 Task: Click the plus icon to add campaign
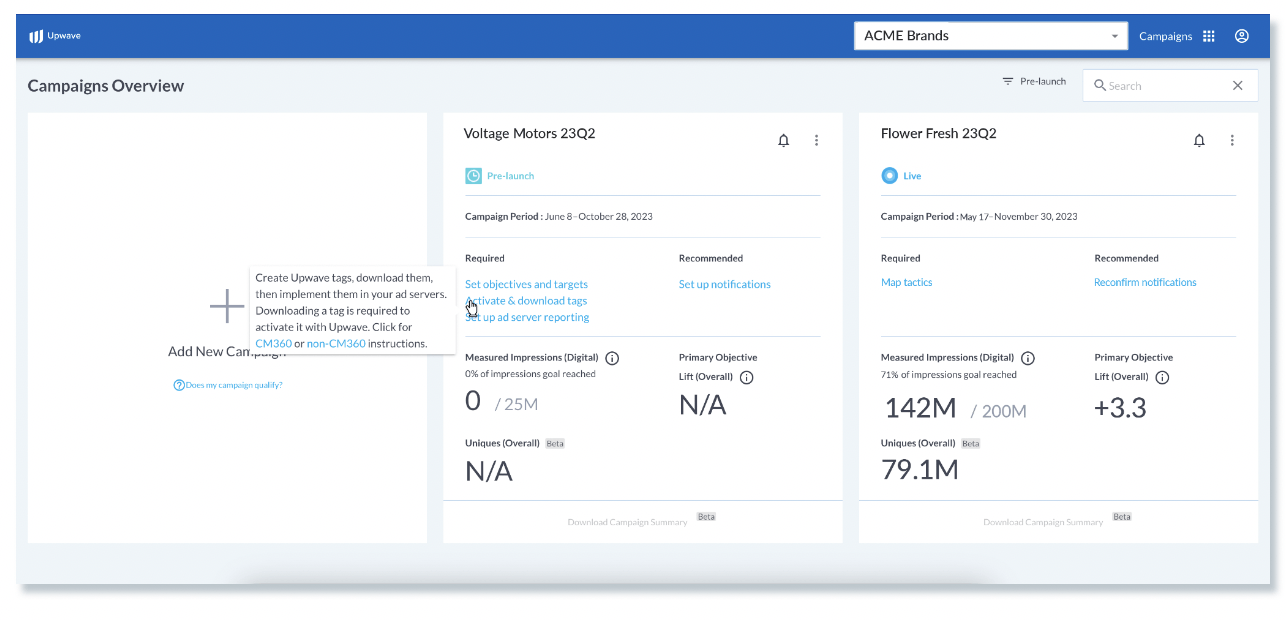tap(227, 306)
